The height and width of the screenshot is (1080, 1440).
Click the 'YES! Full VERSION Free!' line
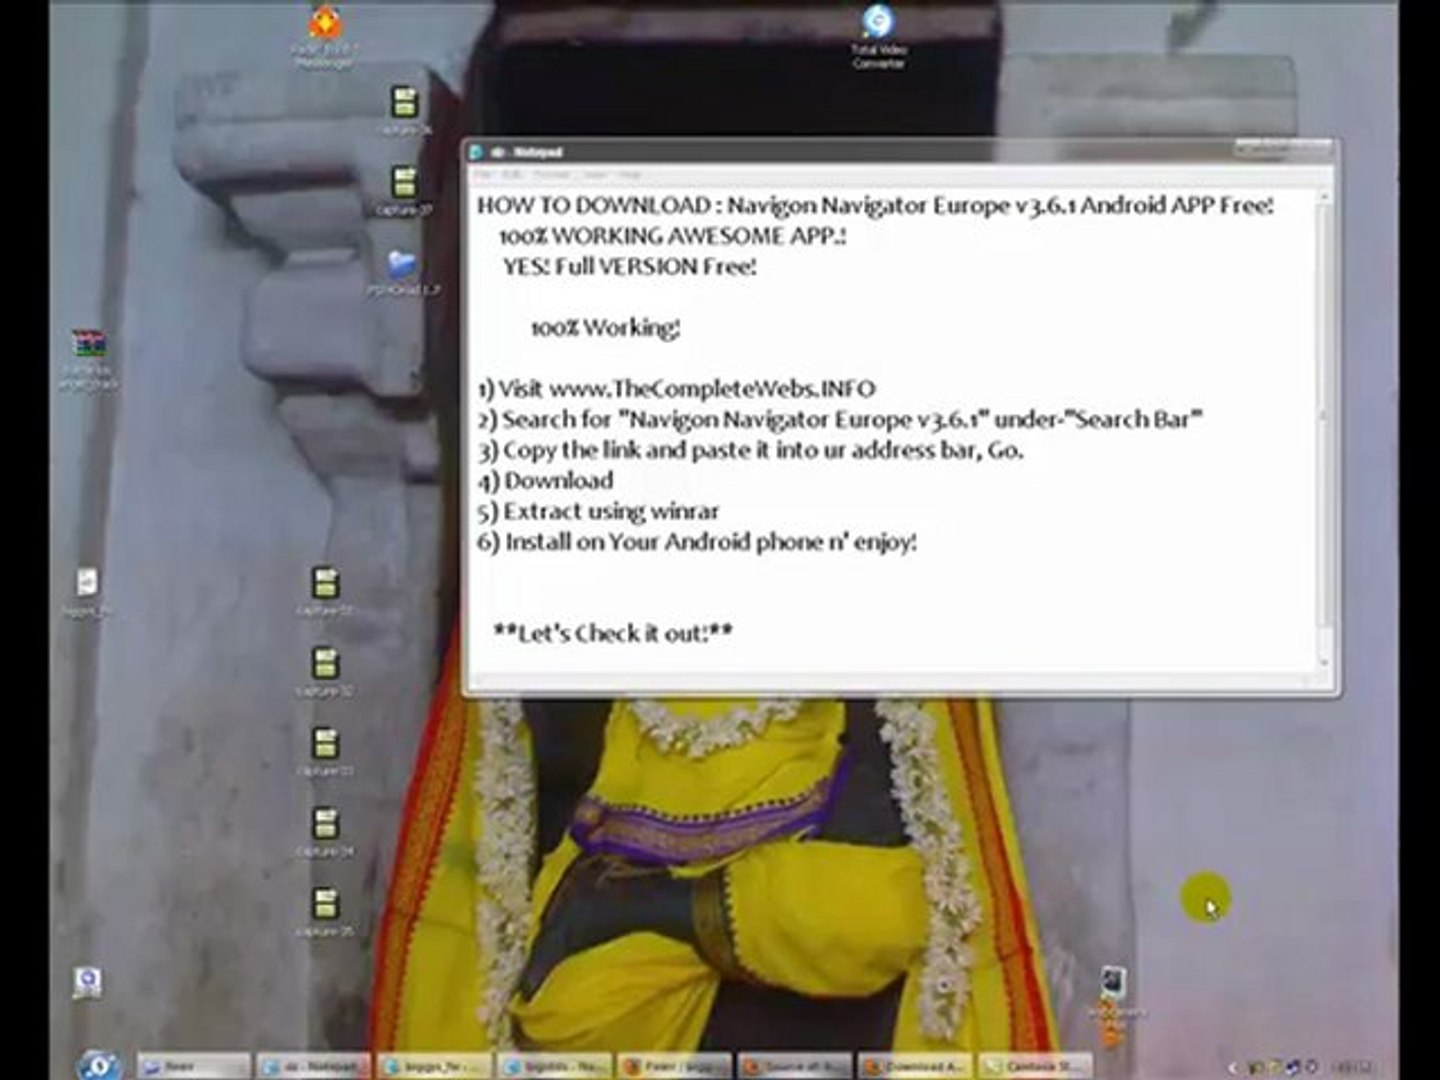[x=630, y=266]
